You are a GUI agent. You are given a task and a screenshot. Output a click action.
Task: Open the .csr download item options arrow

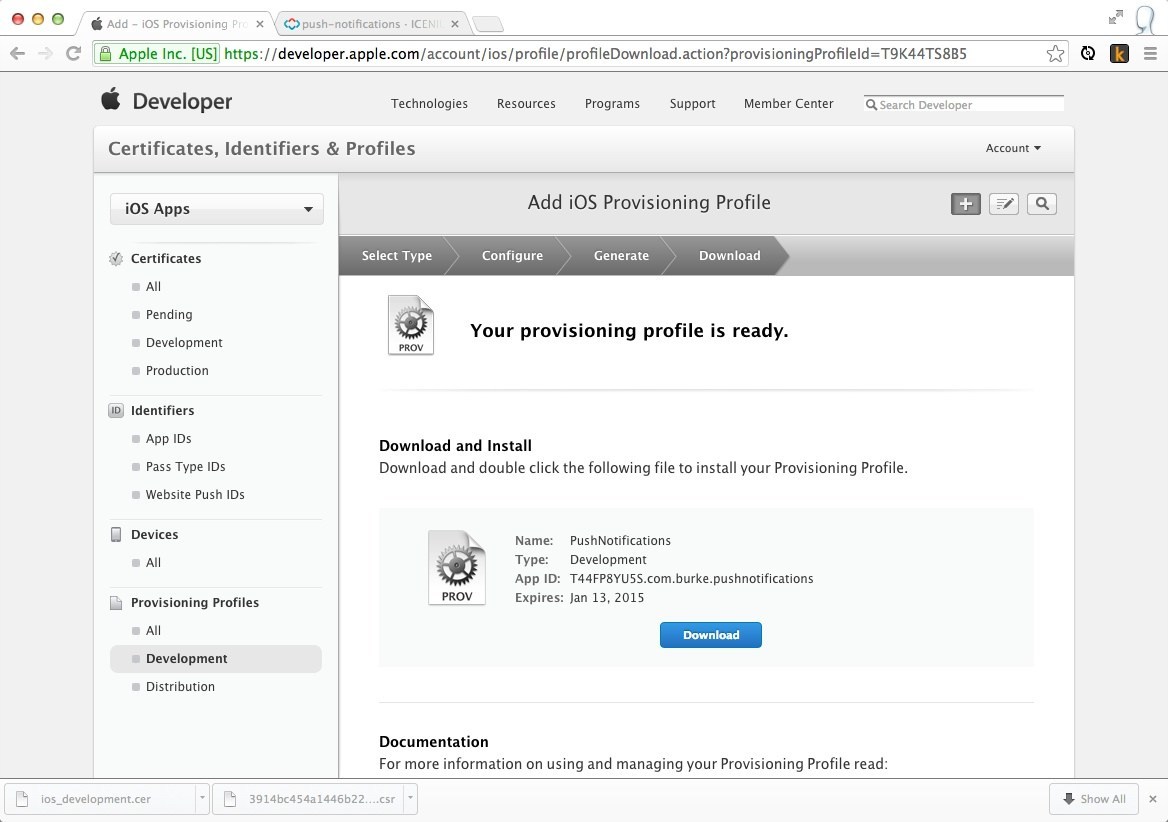point(410,799)
